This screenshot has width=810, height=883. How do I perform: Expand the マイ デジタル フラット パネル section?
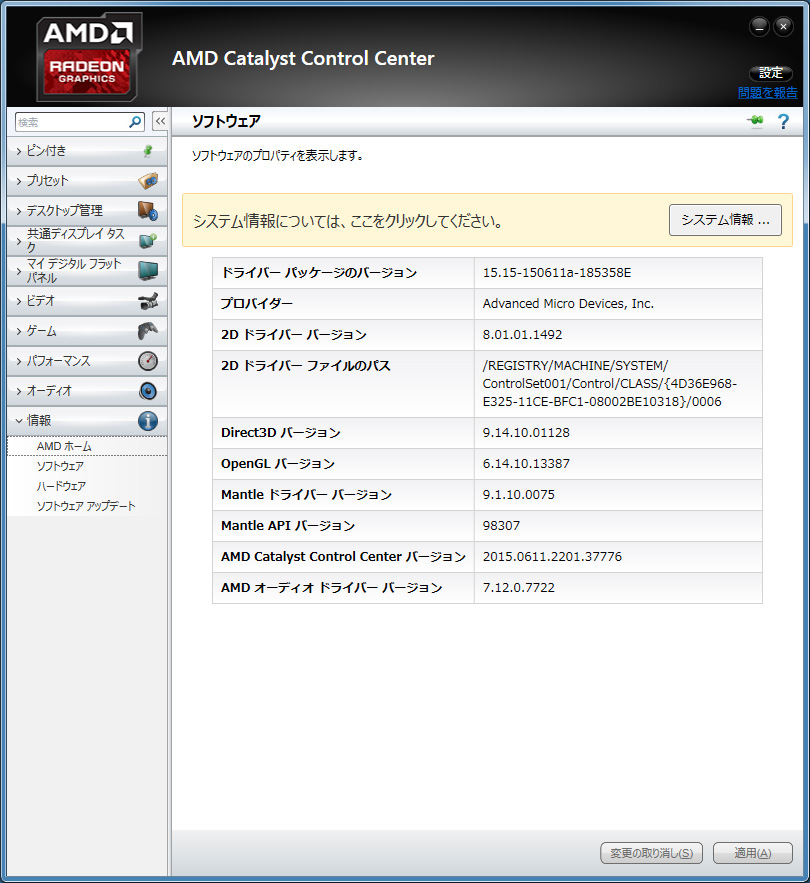[87, 271]
